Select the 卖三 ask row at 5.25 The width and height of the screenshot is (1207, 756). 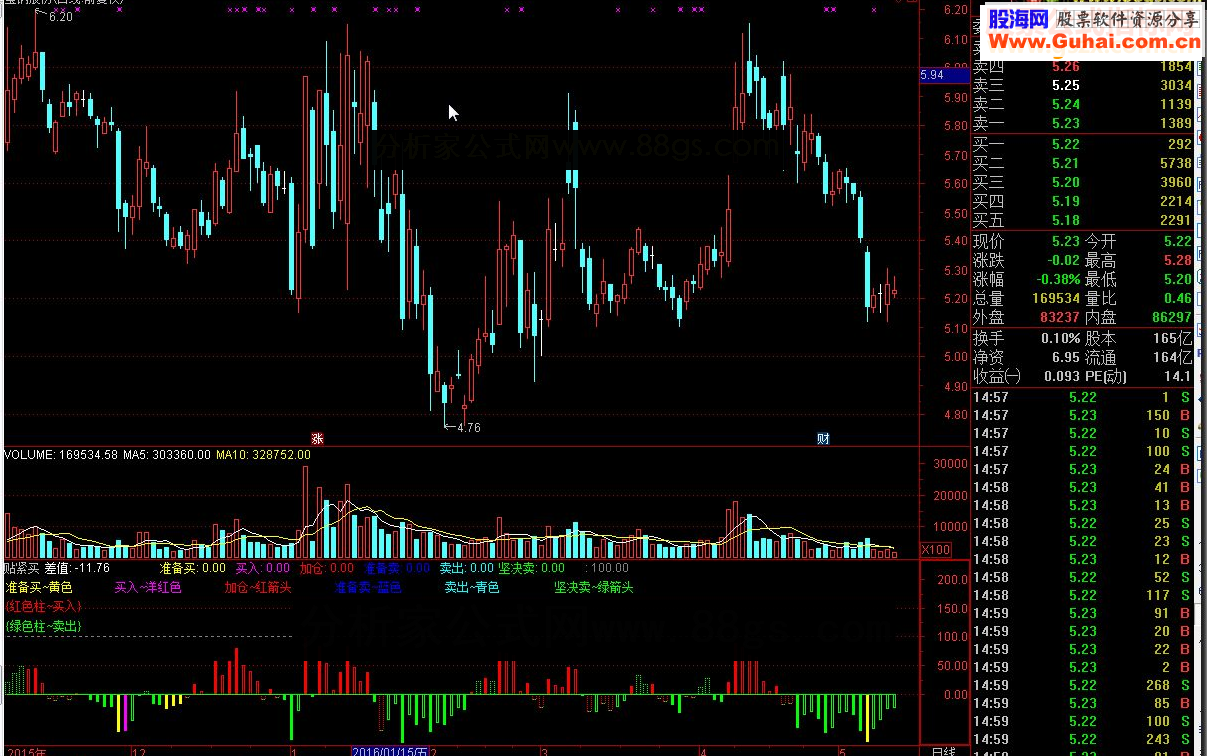[x=1083, y=86]
